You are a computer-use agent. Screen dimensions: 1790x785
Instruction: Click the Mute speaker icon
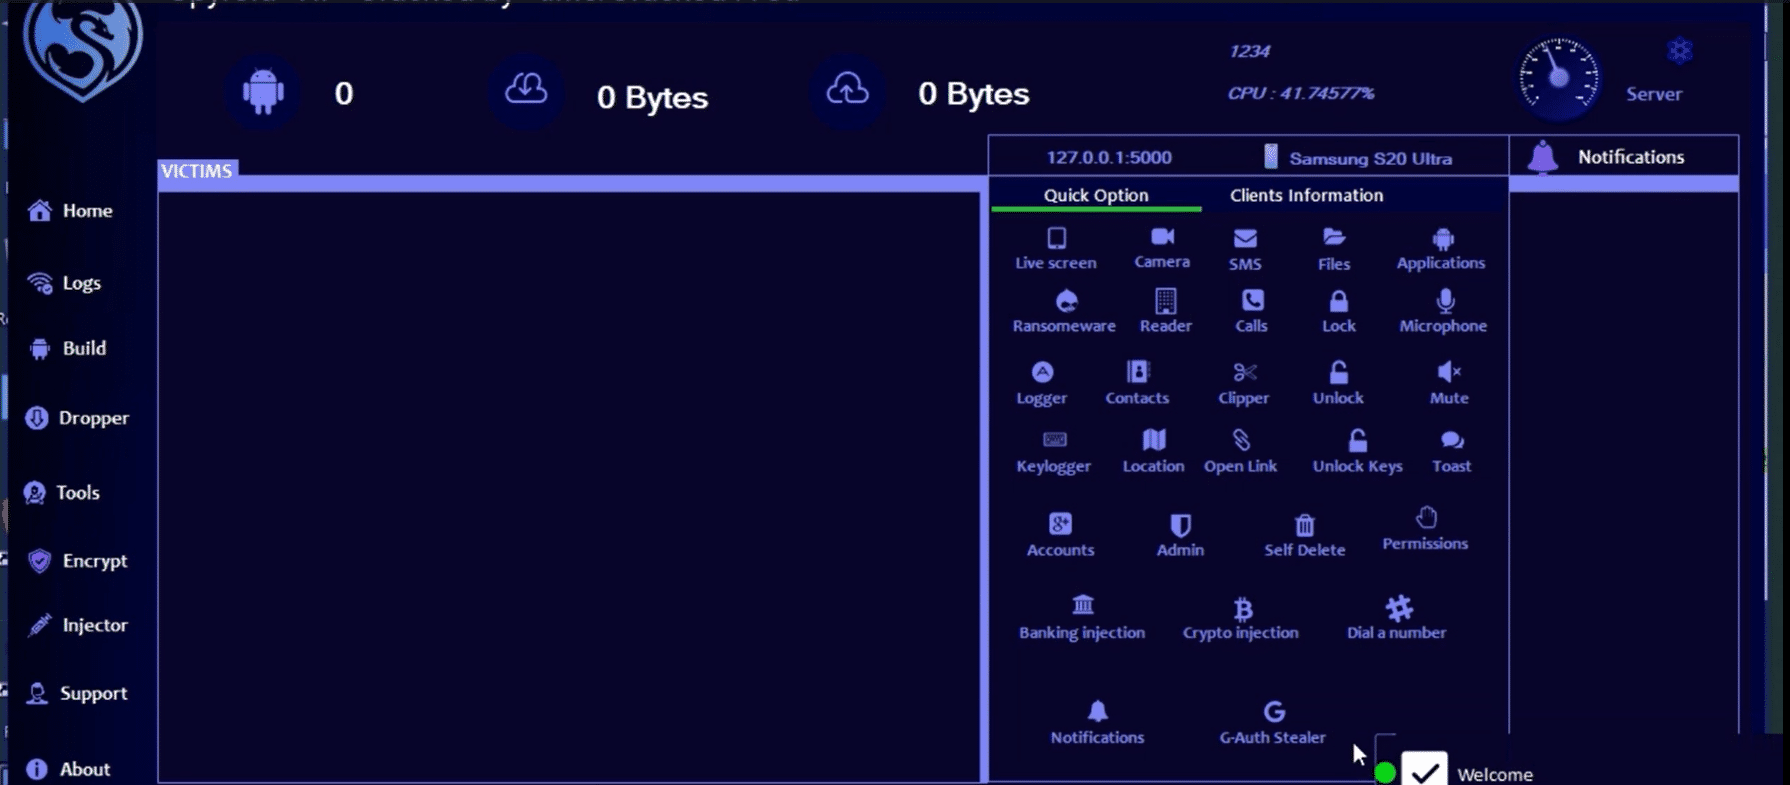coord(1449,373)
